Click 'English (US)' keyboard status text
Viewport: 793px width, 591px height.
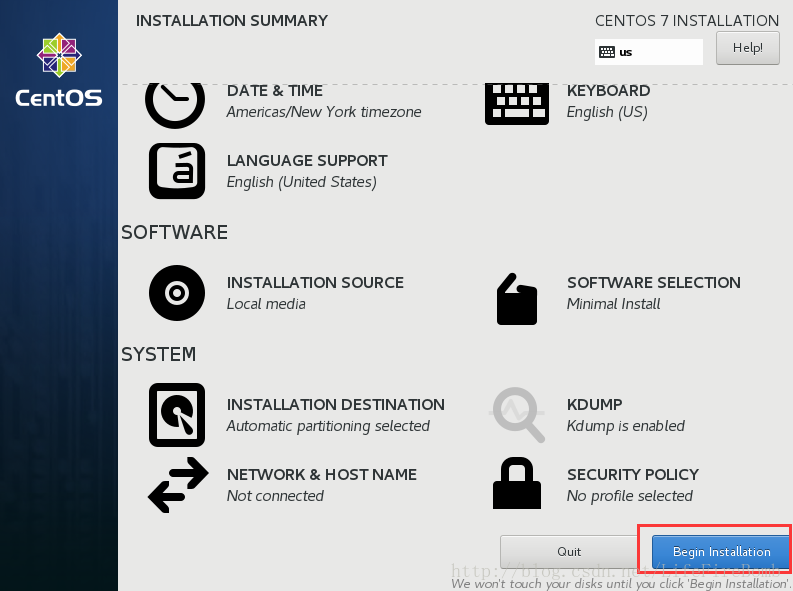[x=607, y=112]
